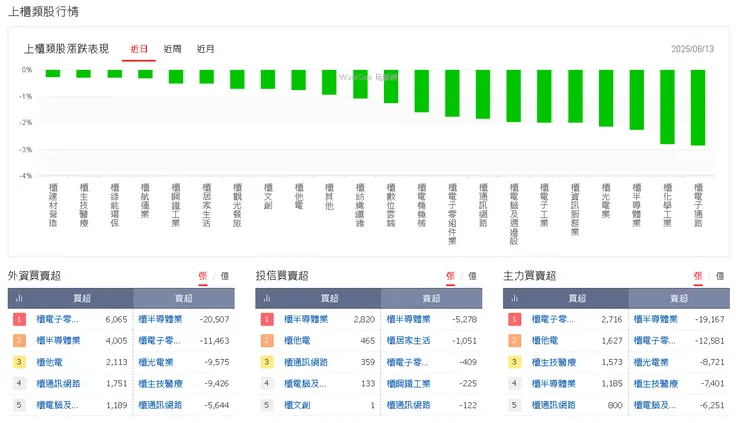The width and height of the screenshot is (740, 423).
Task: Click the 櫃化學工業 bar in chart
Action: coord(667,107)
